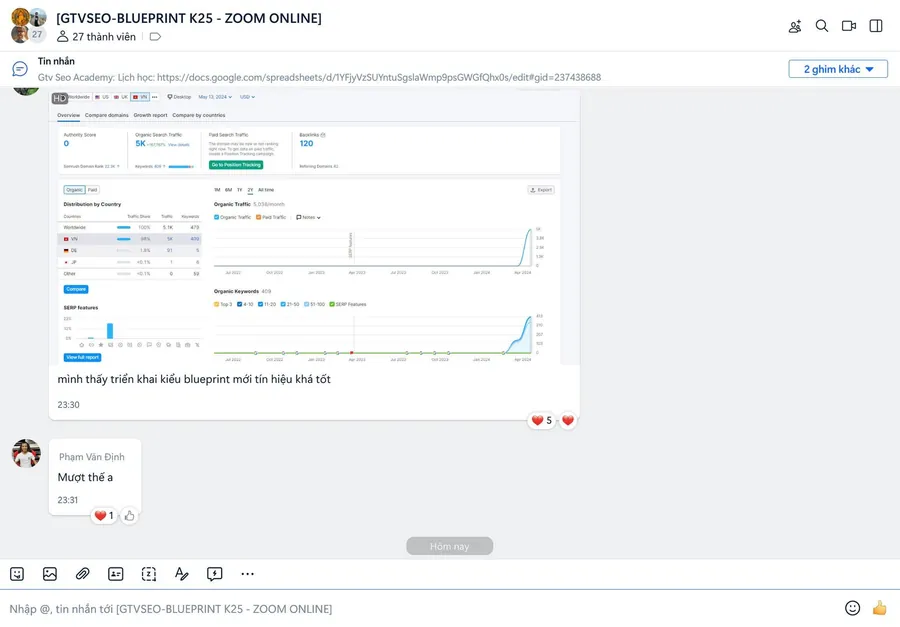This screenshot has height=627, width=900.
Task: Toggle the conversation info side panel
Action: click(876, 26)
